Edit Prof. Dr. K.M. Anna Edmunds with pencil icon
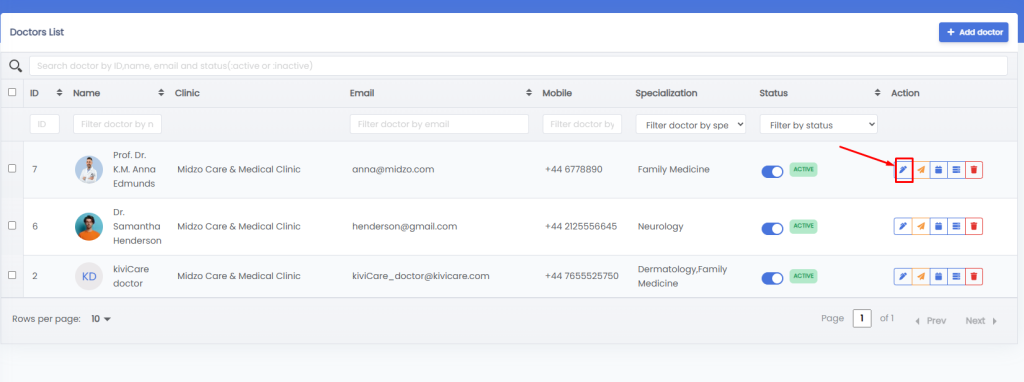The width and height of the screenshot is (1024, 382). (903, 170)
